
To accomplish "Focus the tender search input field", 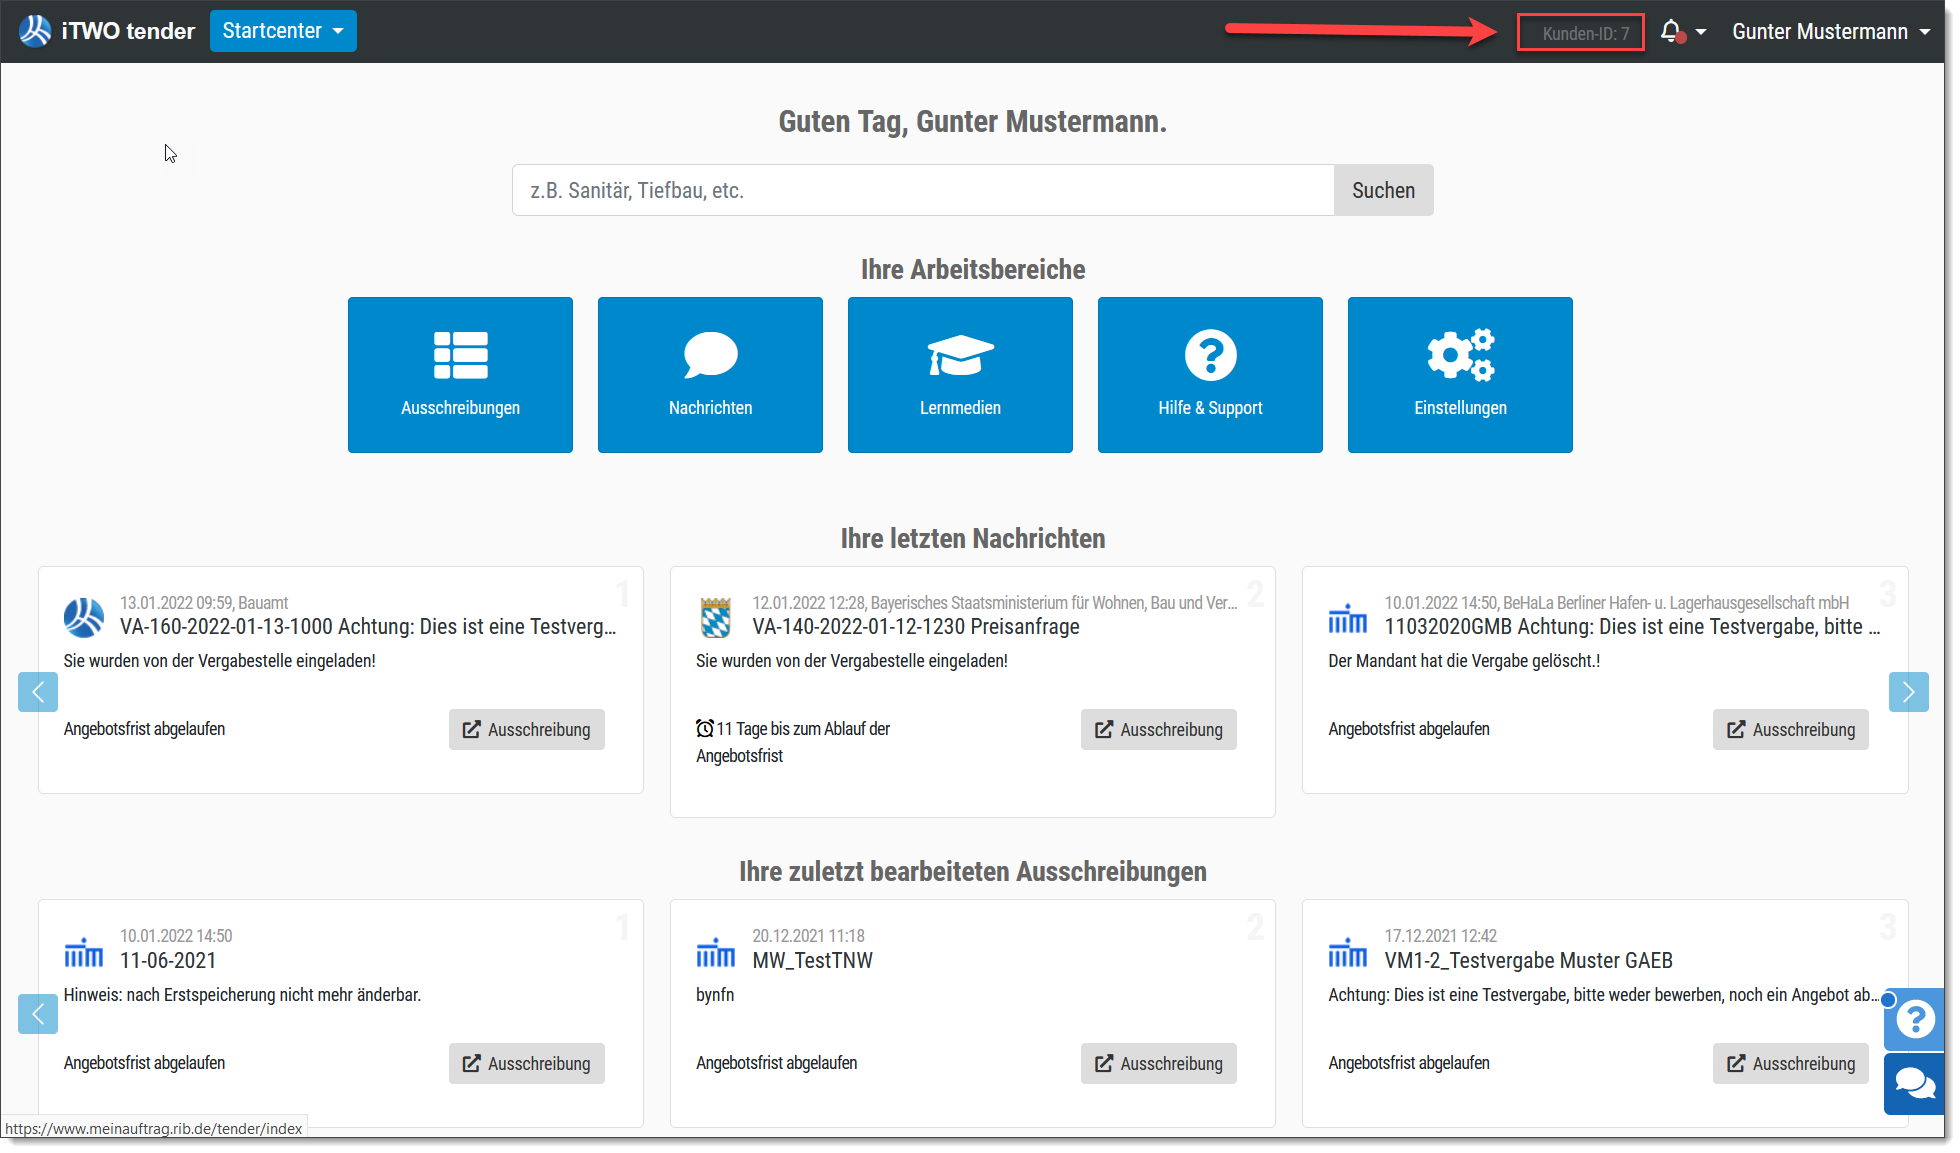I will click(923, 190).
